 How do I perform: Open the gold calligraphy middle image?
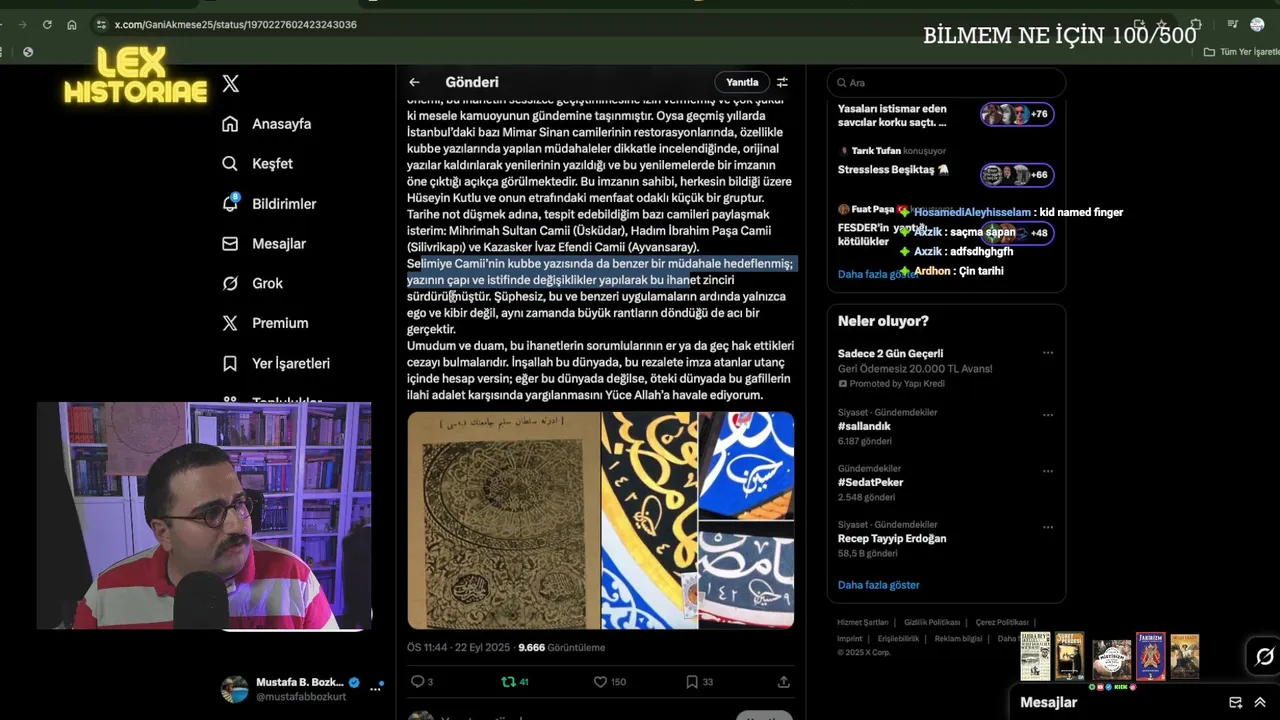coord(649,520)
